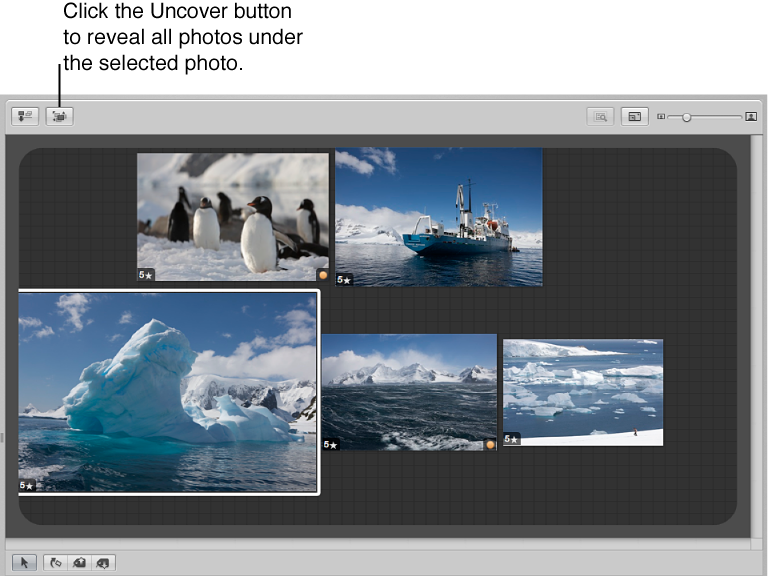Screen dimensions: 768x578
Task: Click the Scale to Fit button
Action: click(633, 117)
